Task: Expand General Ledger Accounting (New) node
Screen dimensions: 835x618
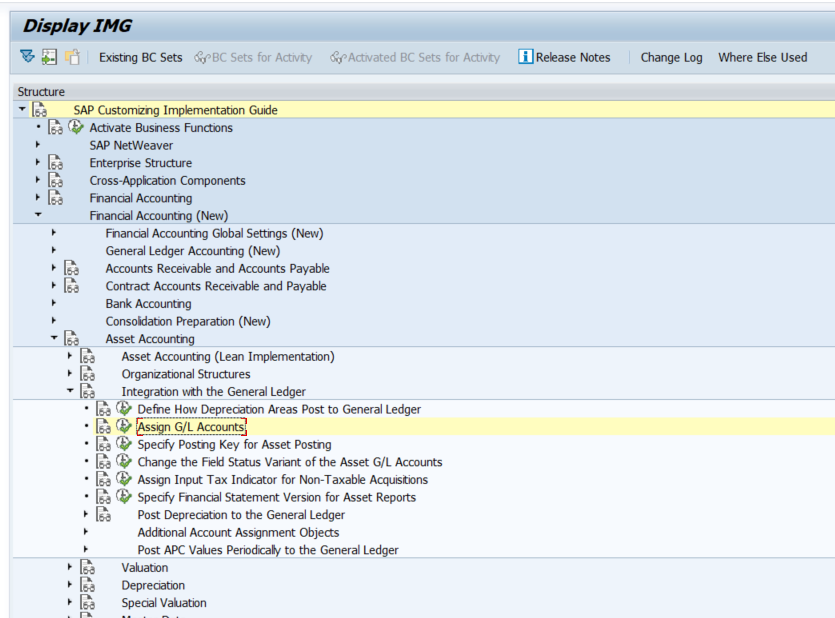Action: pyautogui.click(x=53, y=250)
